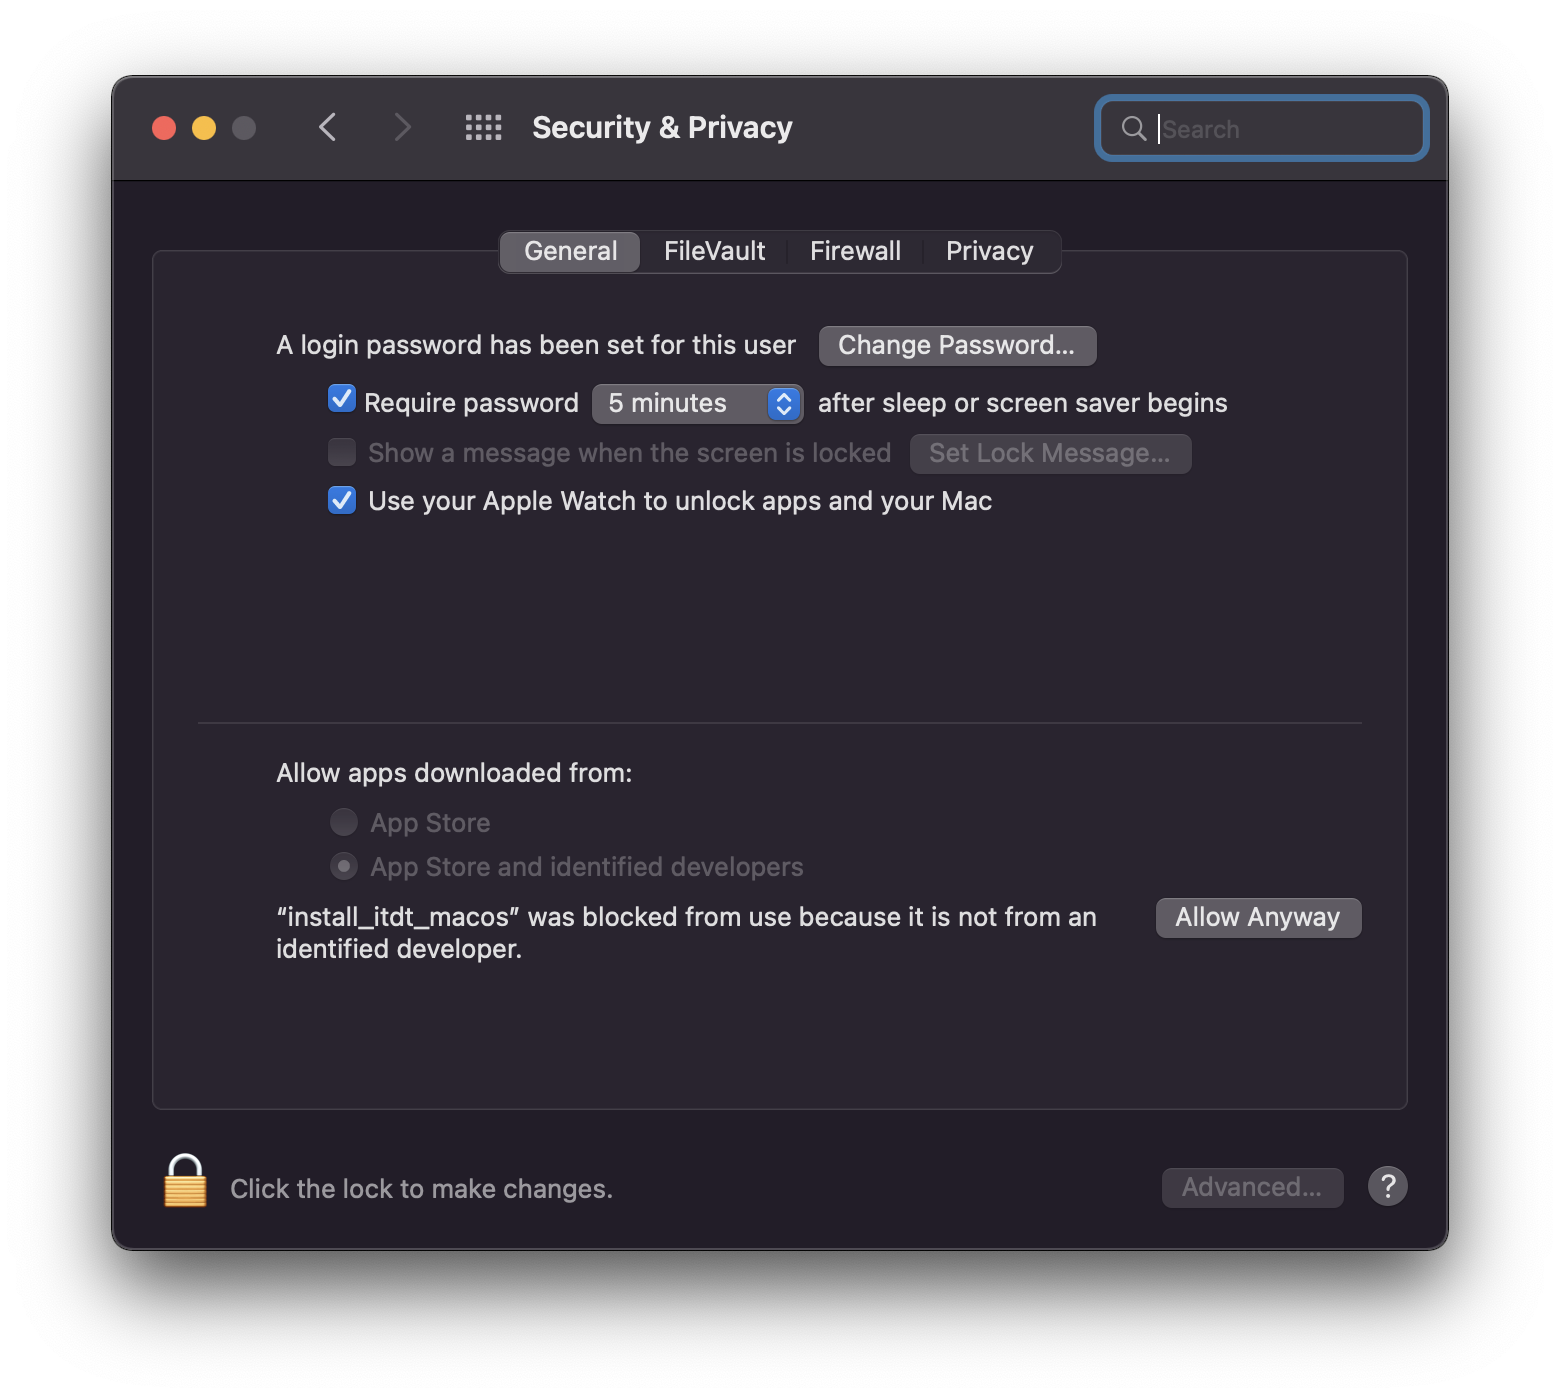Minimize the window with yellow button
The image size is (1560, 1398).
204,128
